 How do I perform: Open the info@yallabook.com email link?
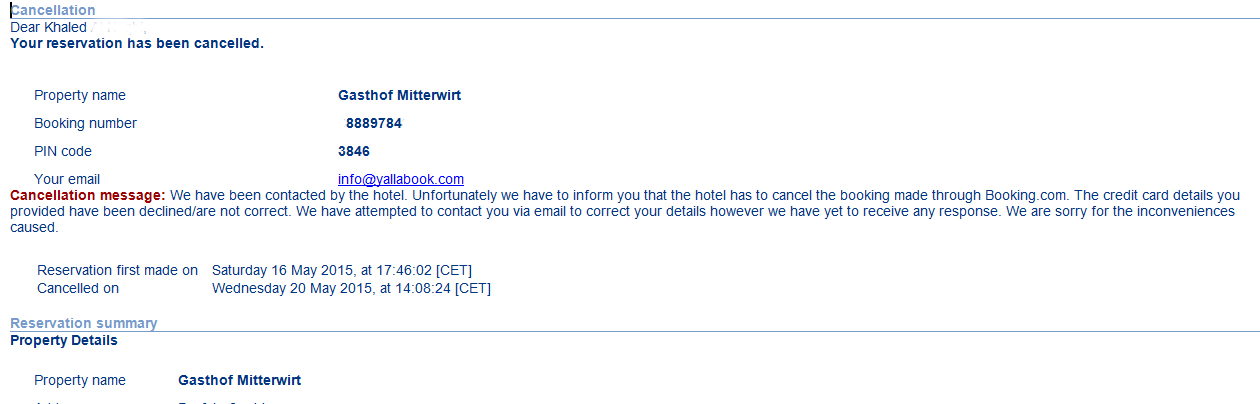[x=400, y=180]
